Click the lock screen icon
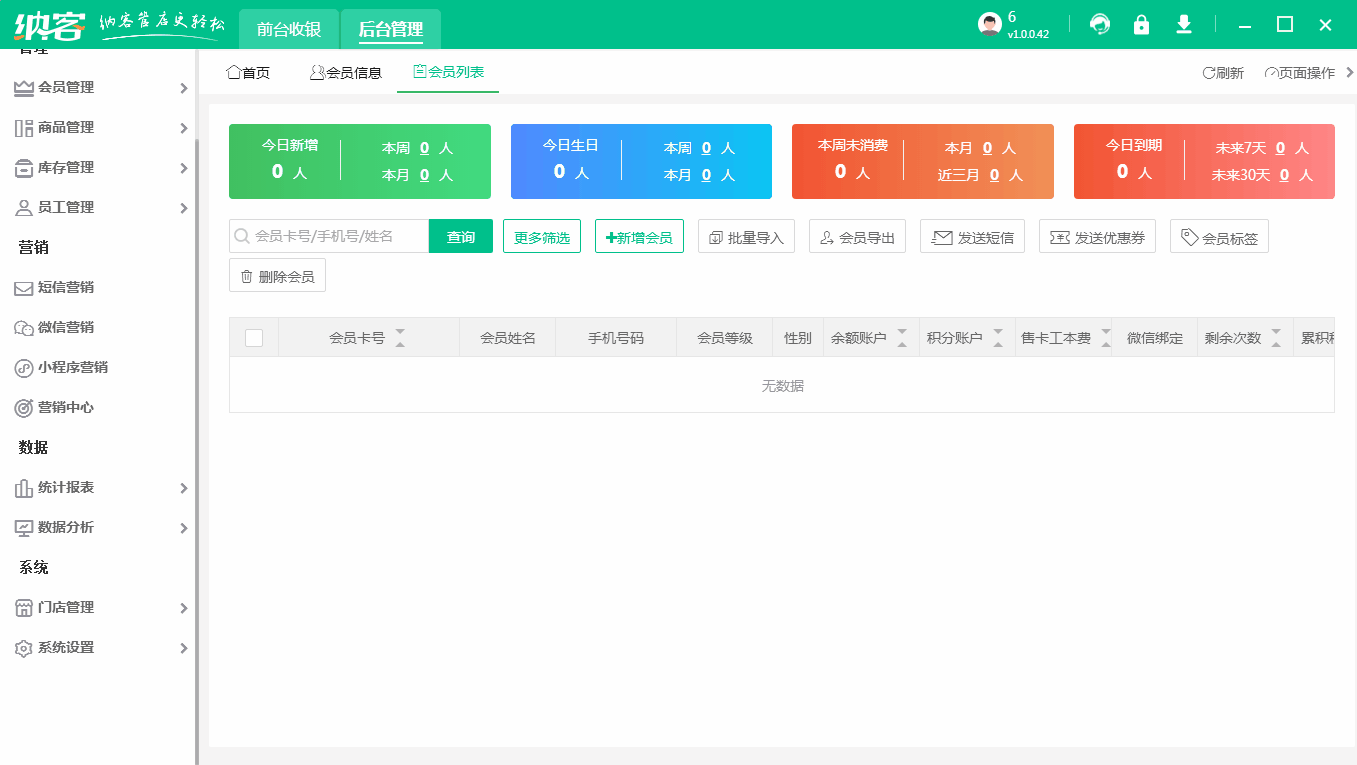Viewport: 1357px width, 765px height. pos(1141,25)
